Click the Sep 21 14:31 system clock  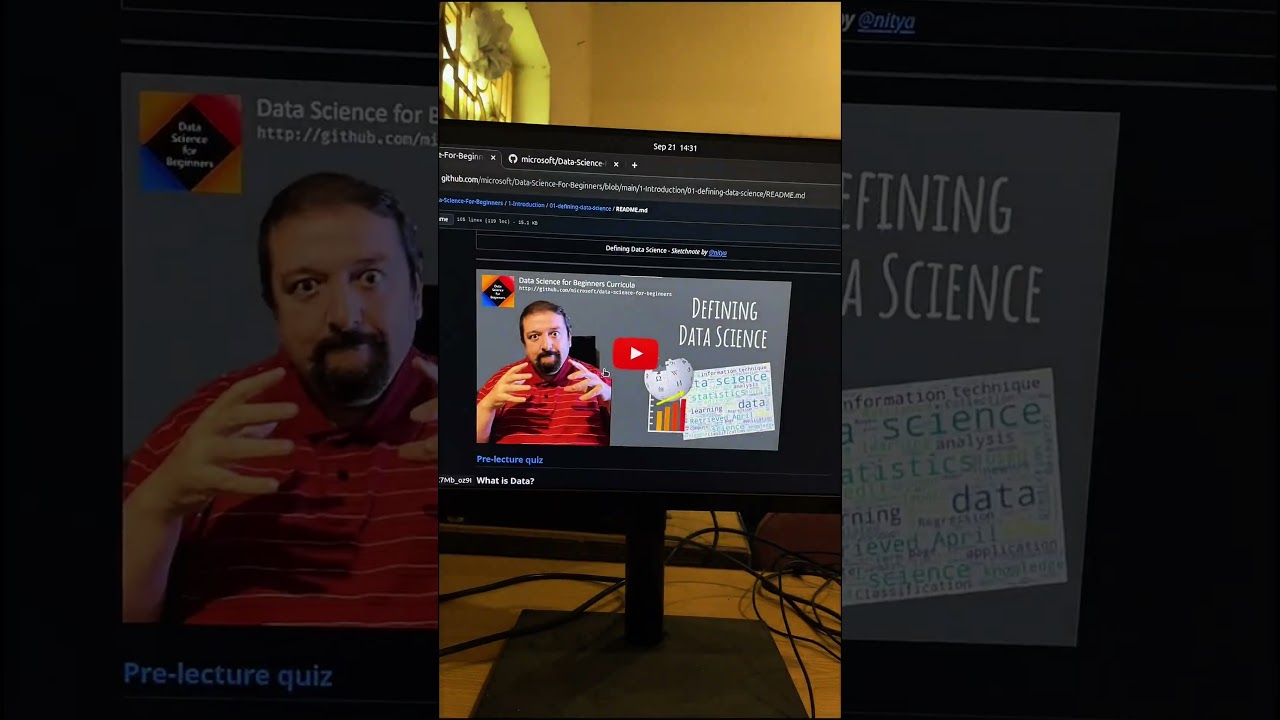tap(675, 147)
